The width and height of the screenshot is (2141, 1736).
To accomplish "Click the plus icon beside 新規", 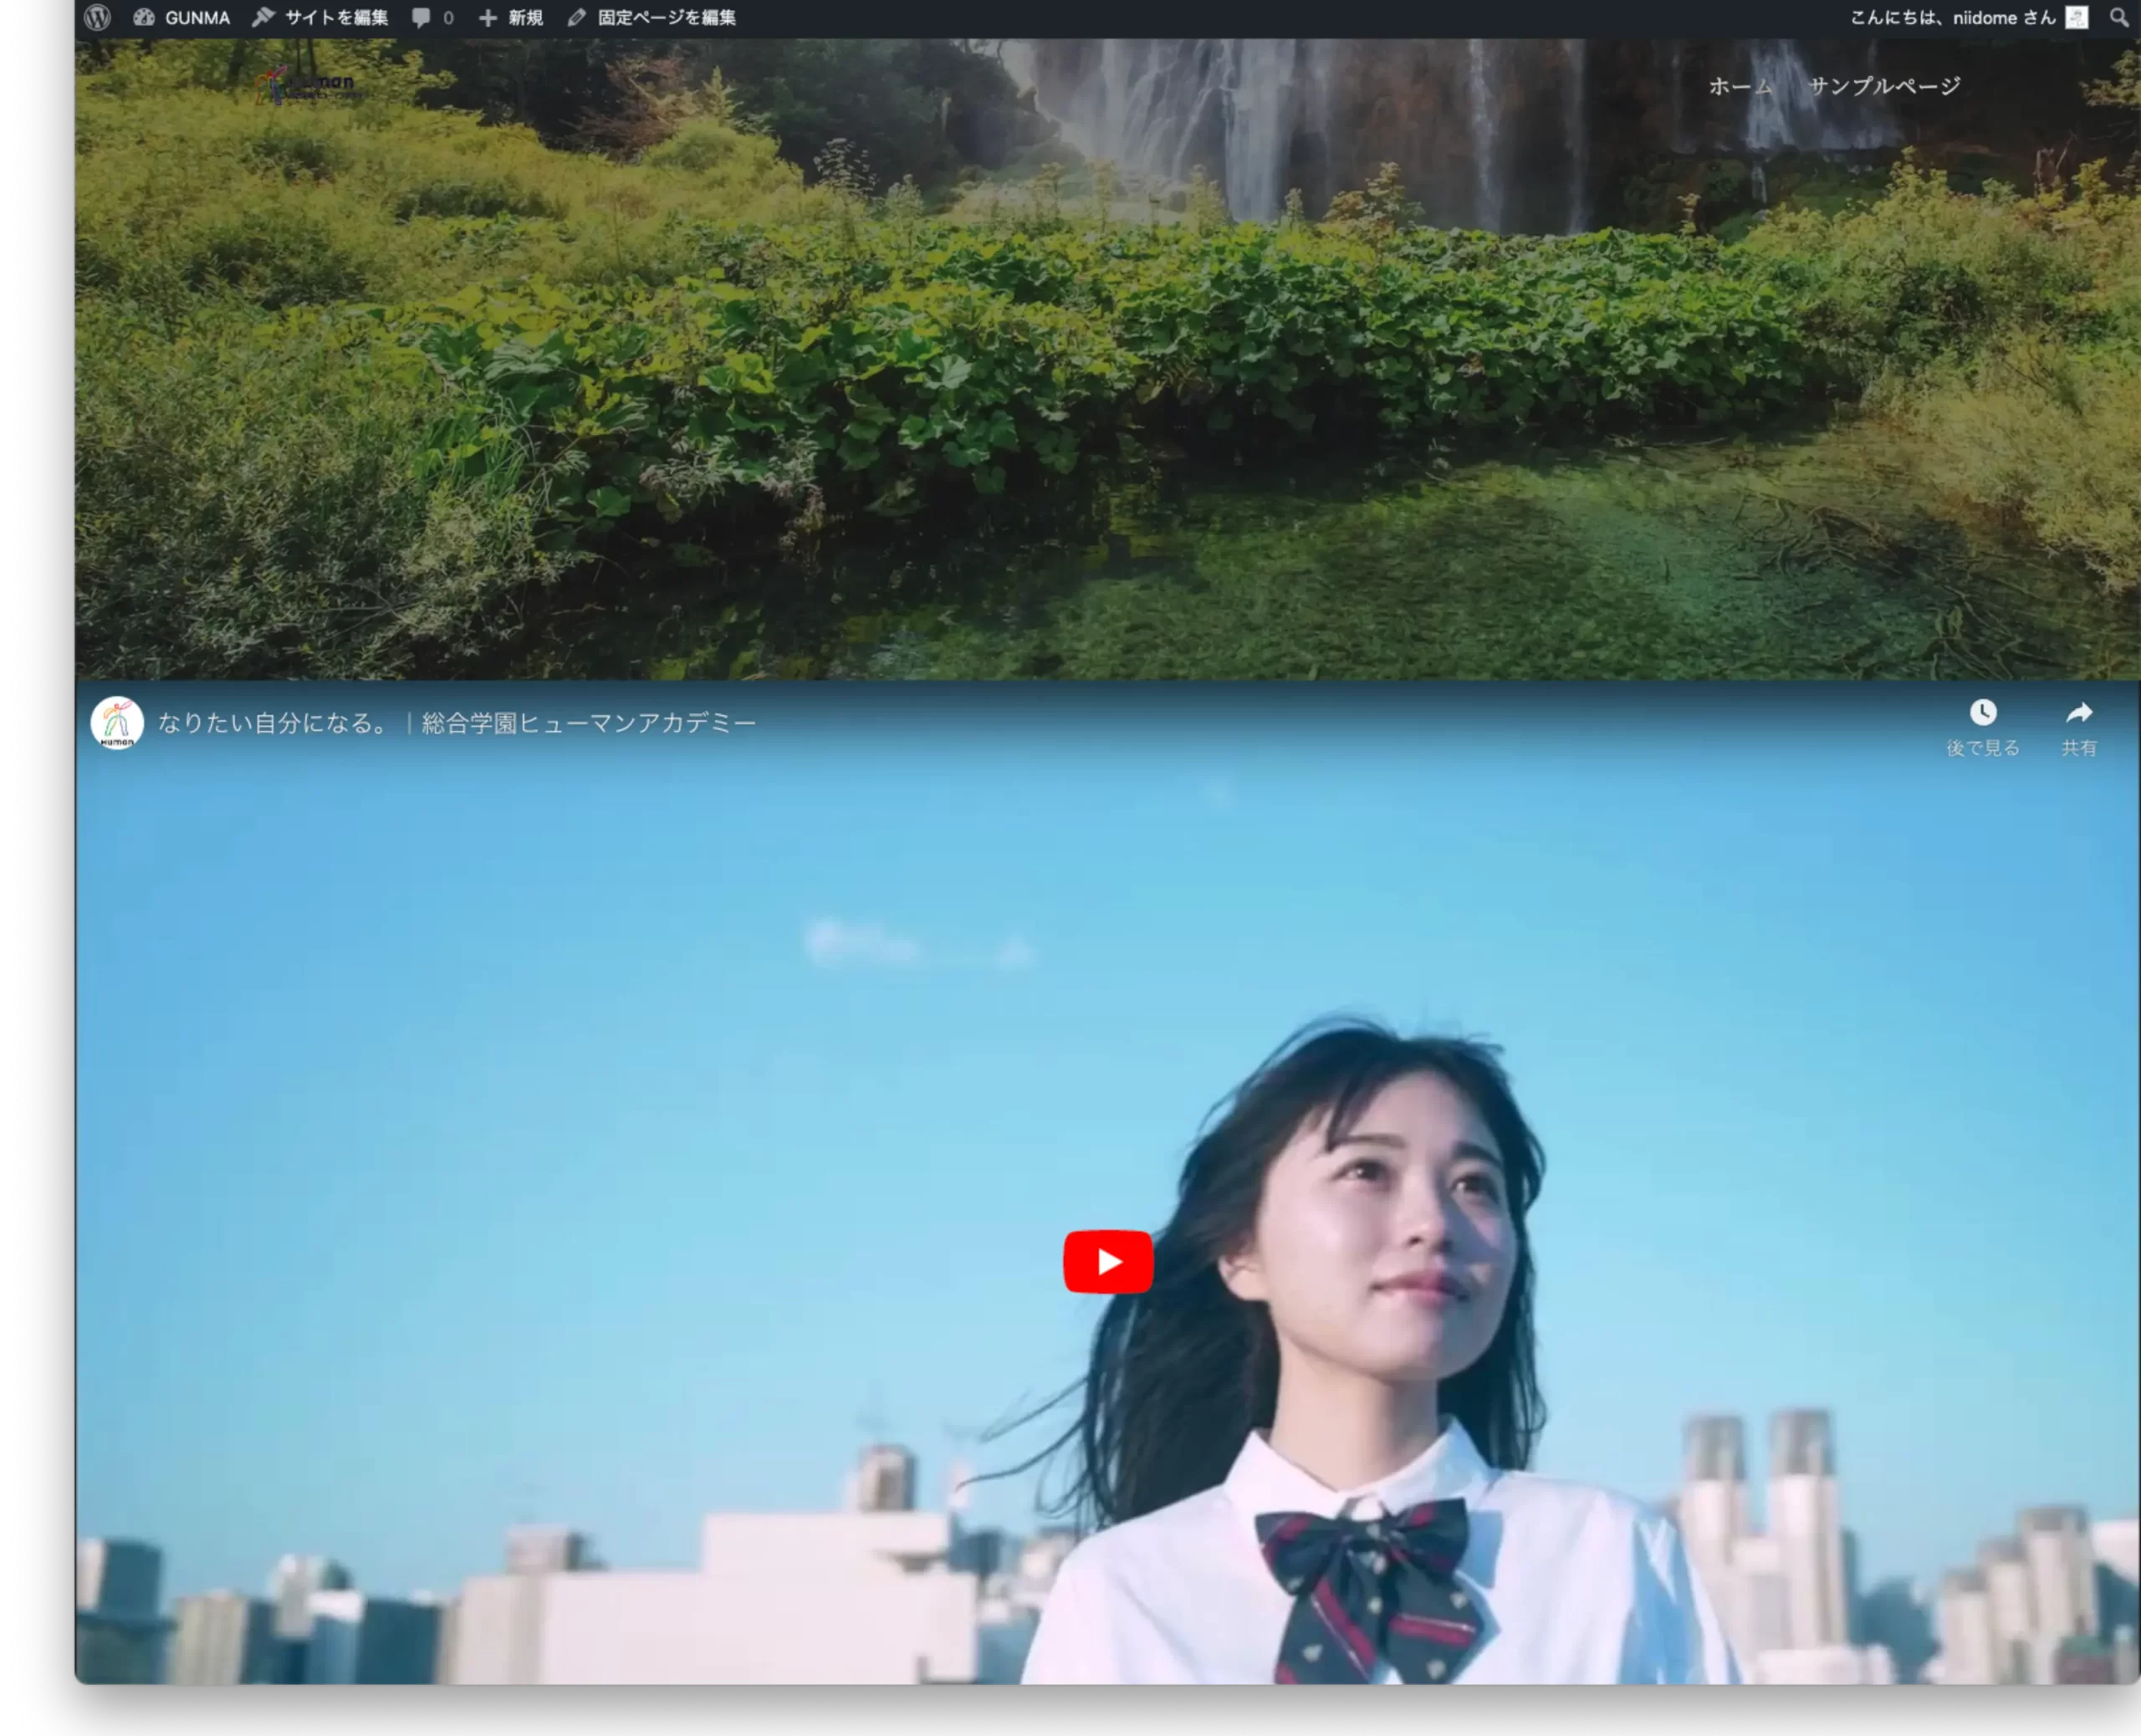I will click(x=487, y=17).
